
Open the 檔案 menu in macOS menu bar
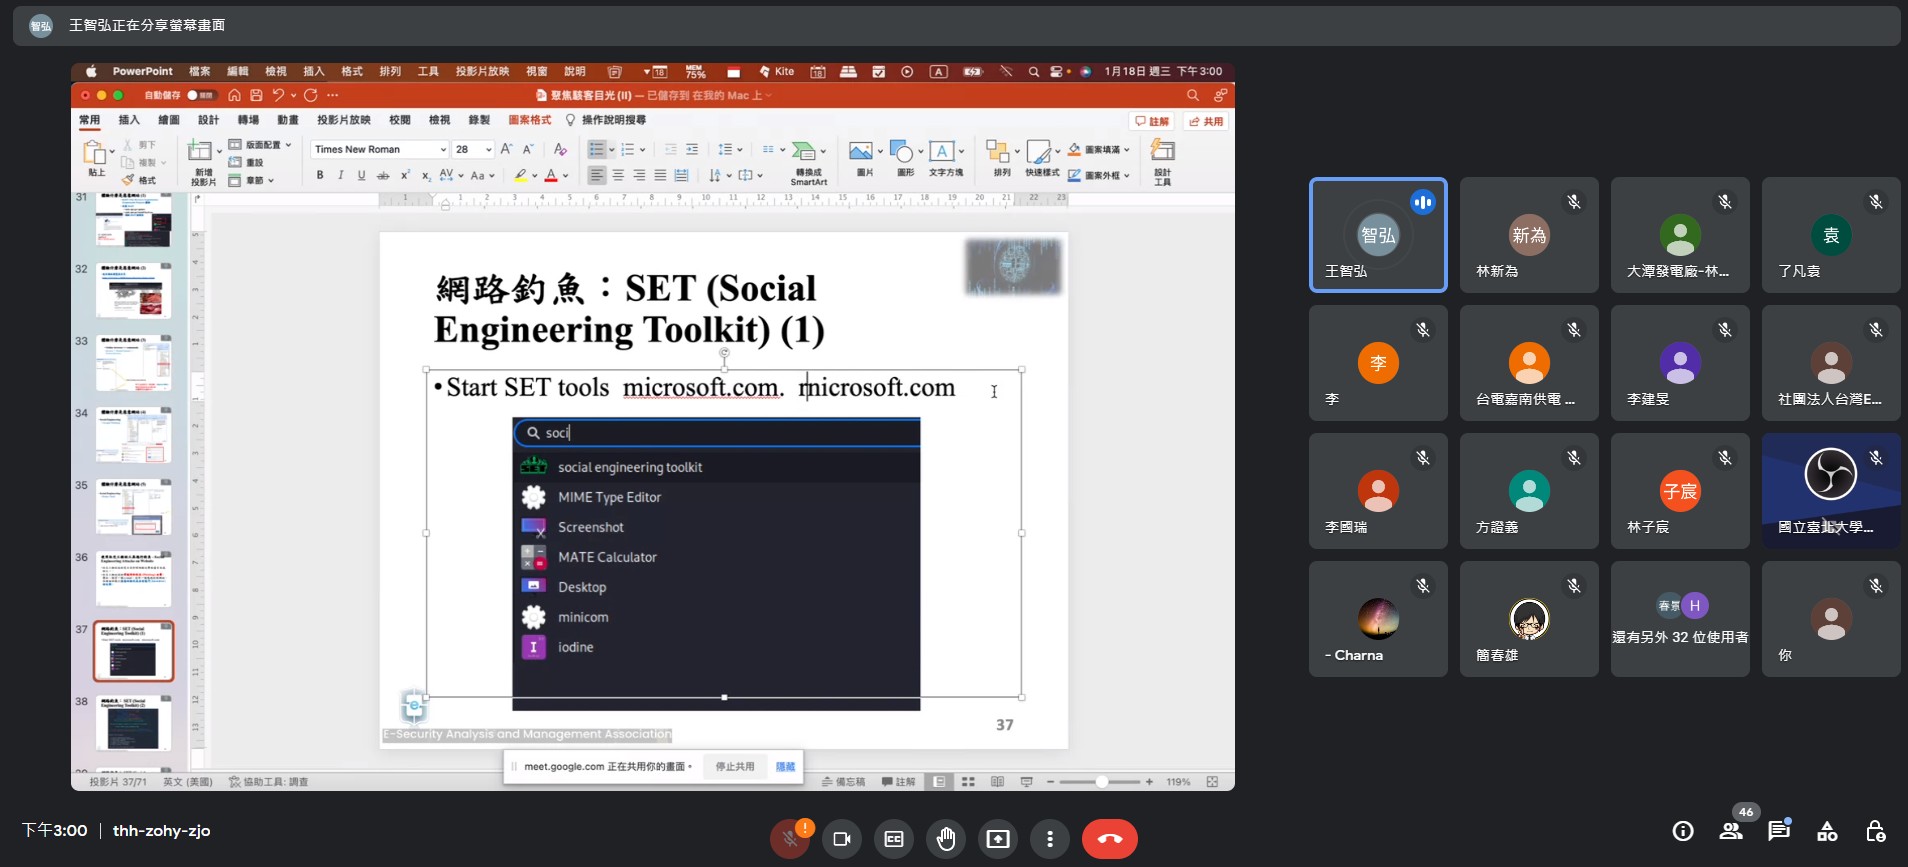click(x=200, y=71)
